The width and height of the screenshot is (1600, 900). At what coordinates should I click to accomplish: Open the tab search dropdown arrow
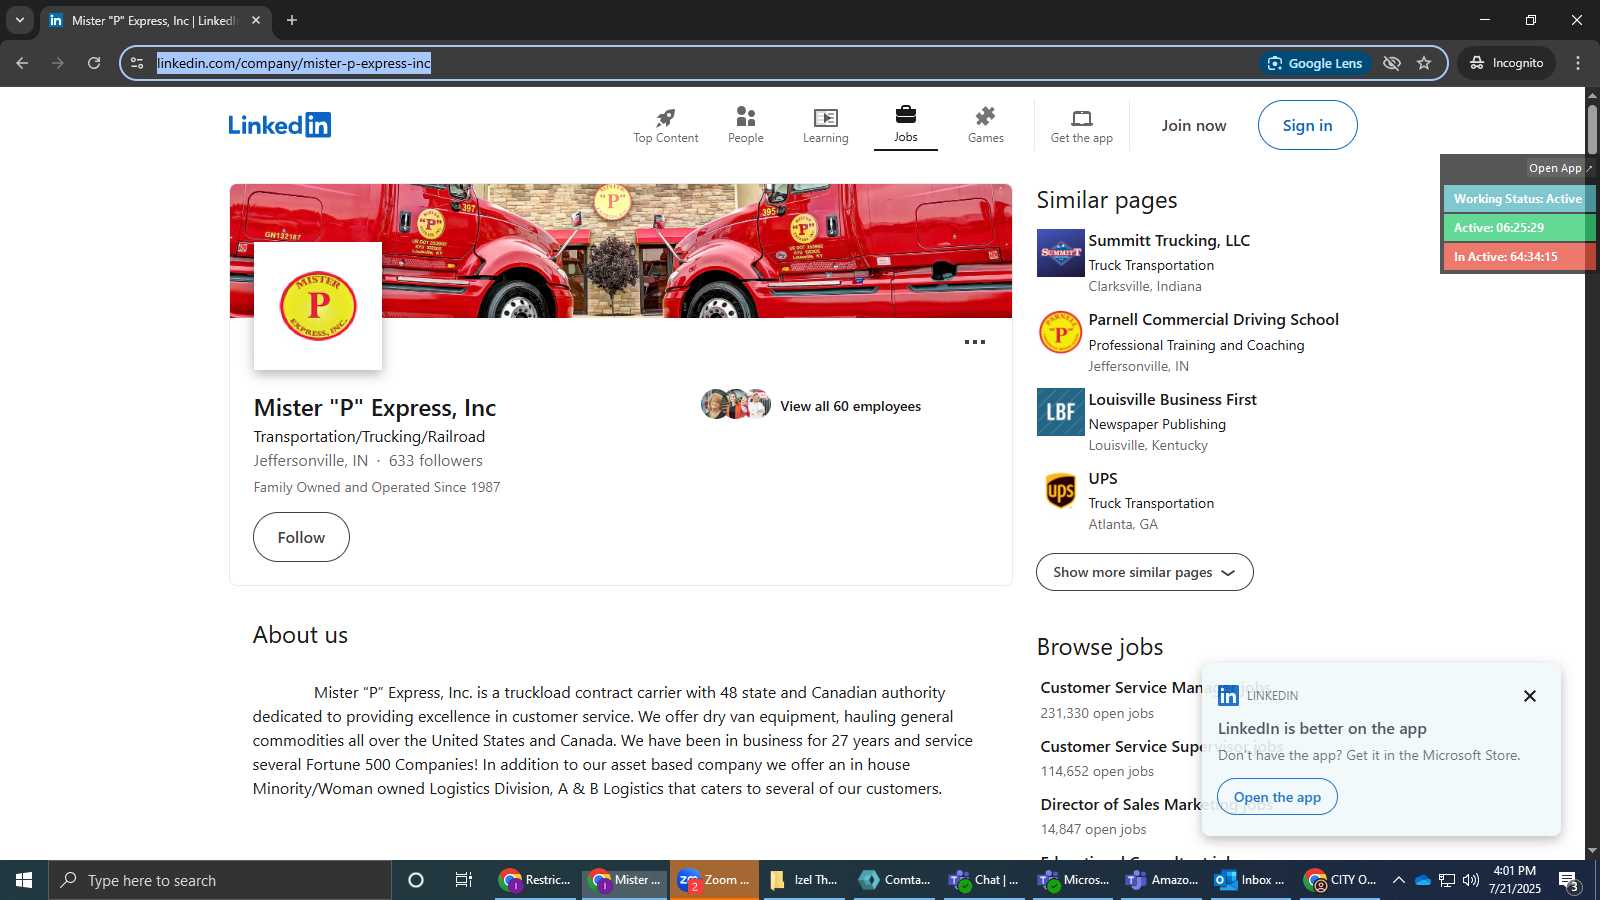[19, 20]
